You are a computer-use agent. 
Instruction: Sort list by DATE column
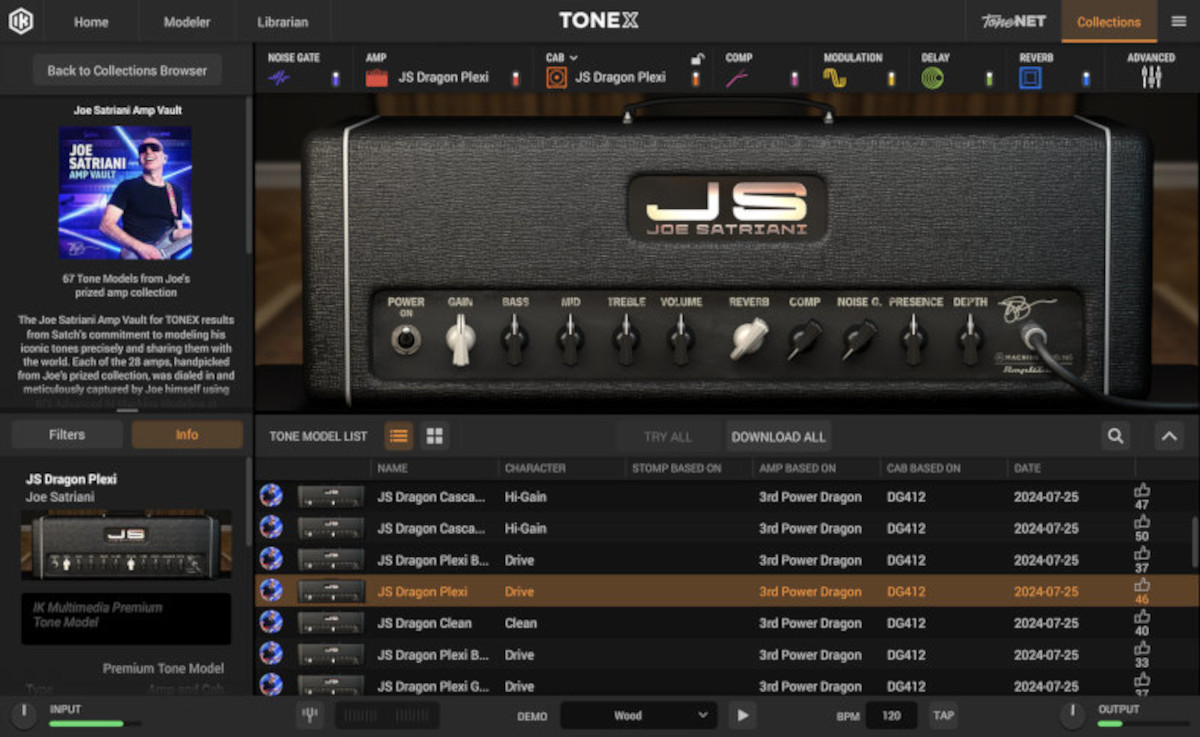(1027, 468)
